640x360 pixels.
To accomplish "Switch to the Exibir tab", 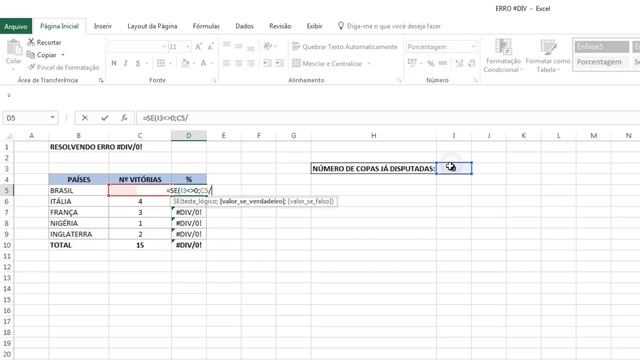I will (x=314, y=26).
